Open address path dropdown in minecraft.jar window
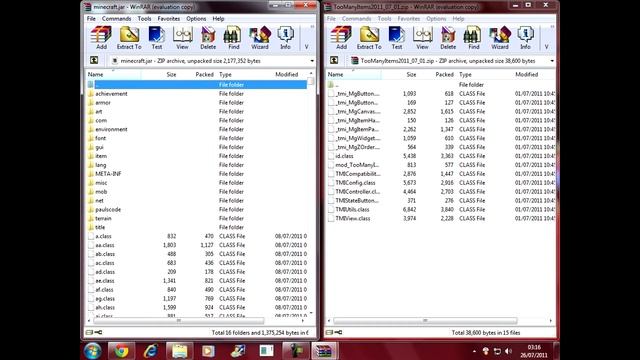640x360 pixels. 312,61
